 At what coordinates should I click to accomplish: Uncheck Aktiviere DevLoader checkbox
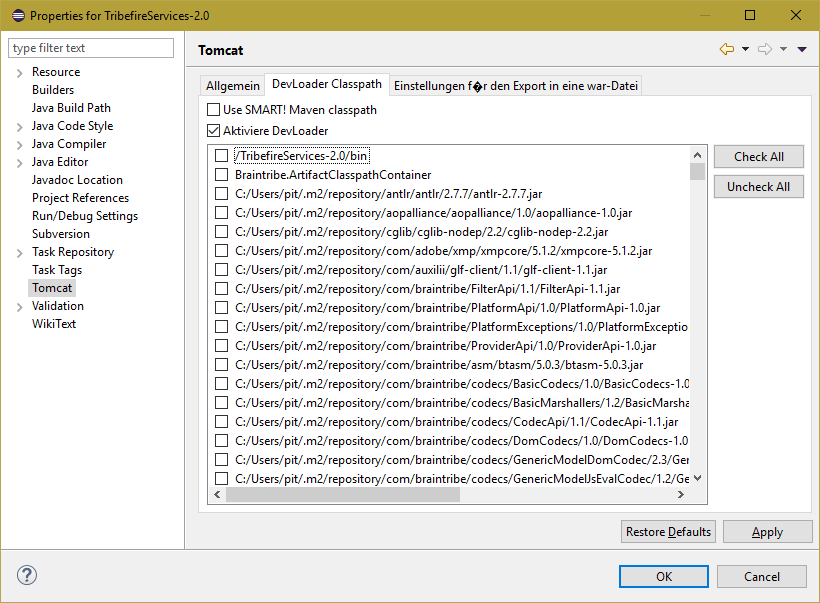213,131
